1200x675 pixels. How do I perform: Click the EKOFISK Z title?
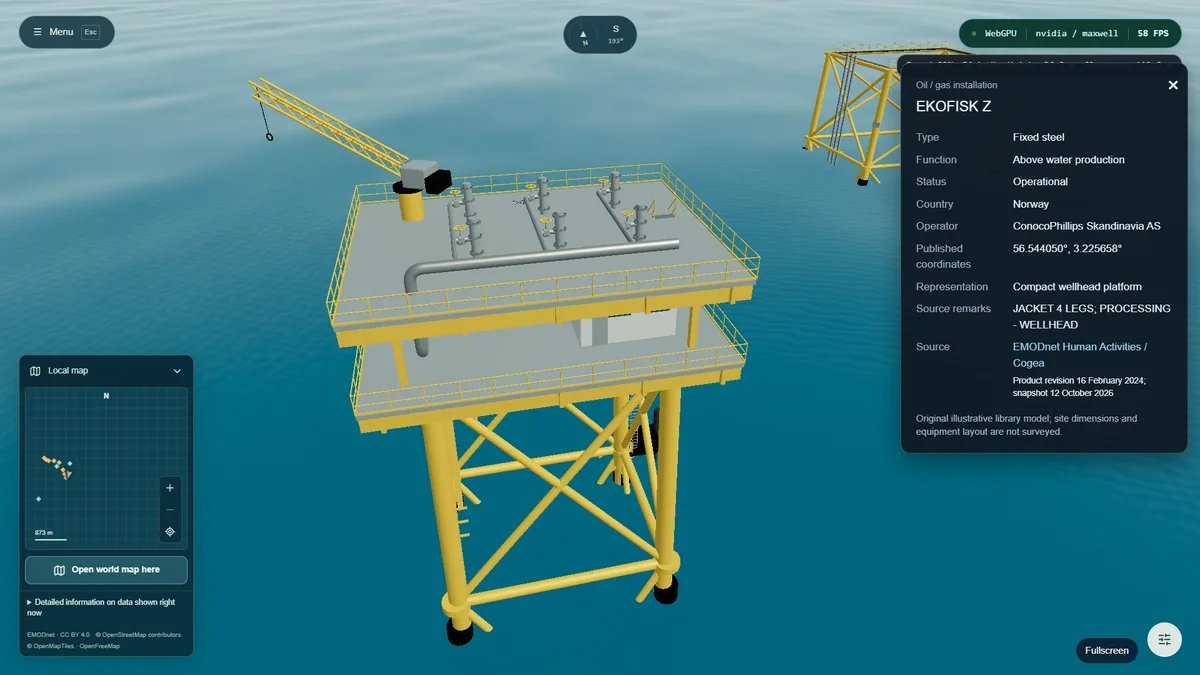[954, 107]
